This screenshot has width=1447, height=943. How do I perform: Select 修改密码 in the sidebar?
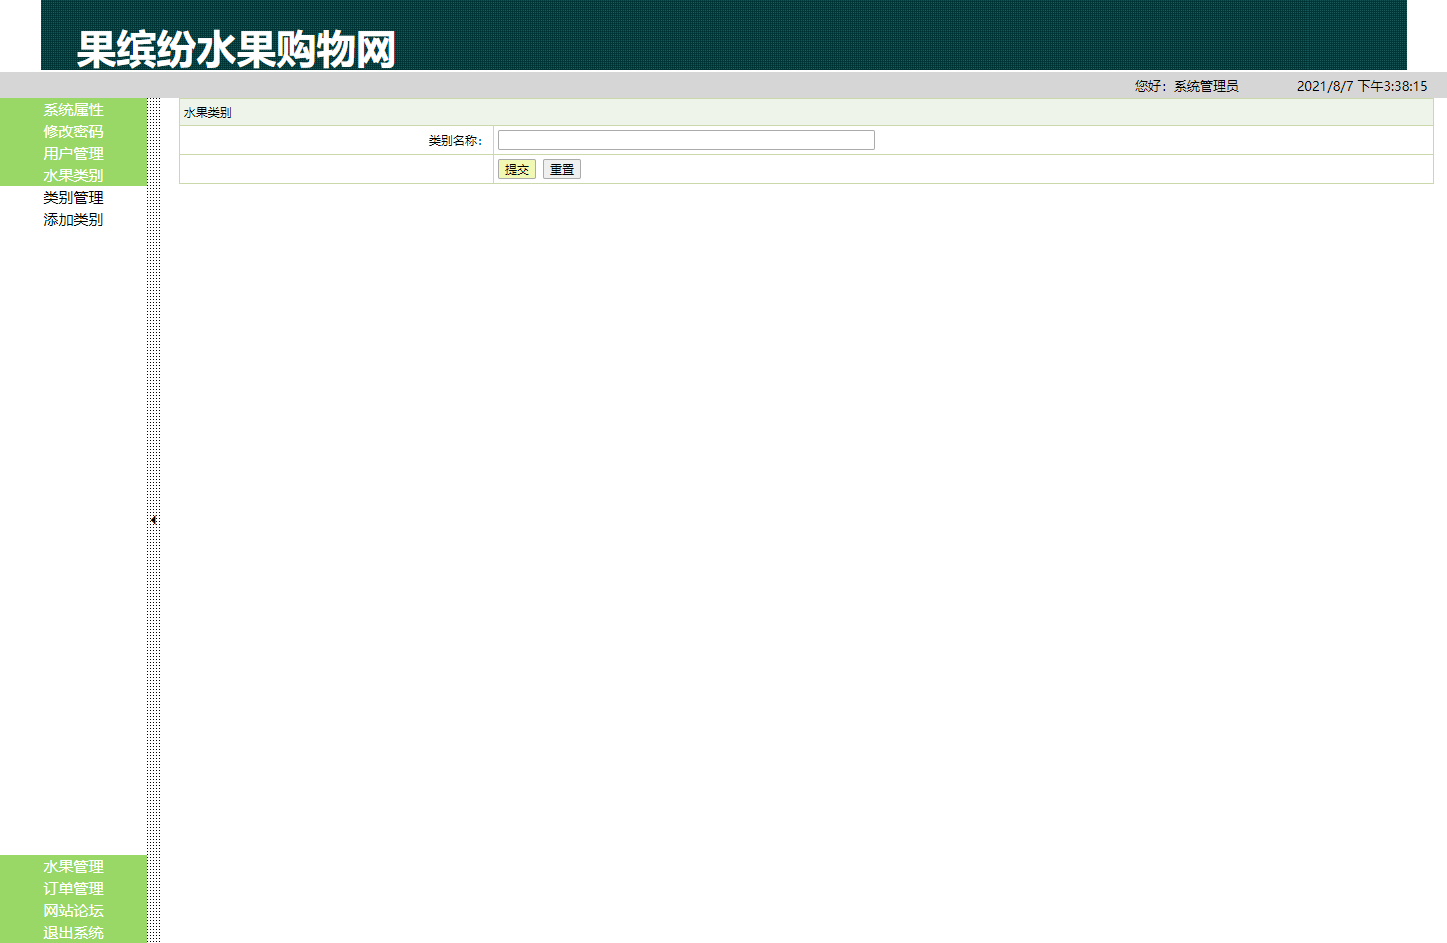point(72,132)
